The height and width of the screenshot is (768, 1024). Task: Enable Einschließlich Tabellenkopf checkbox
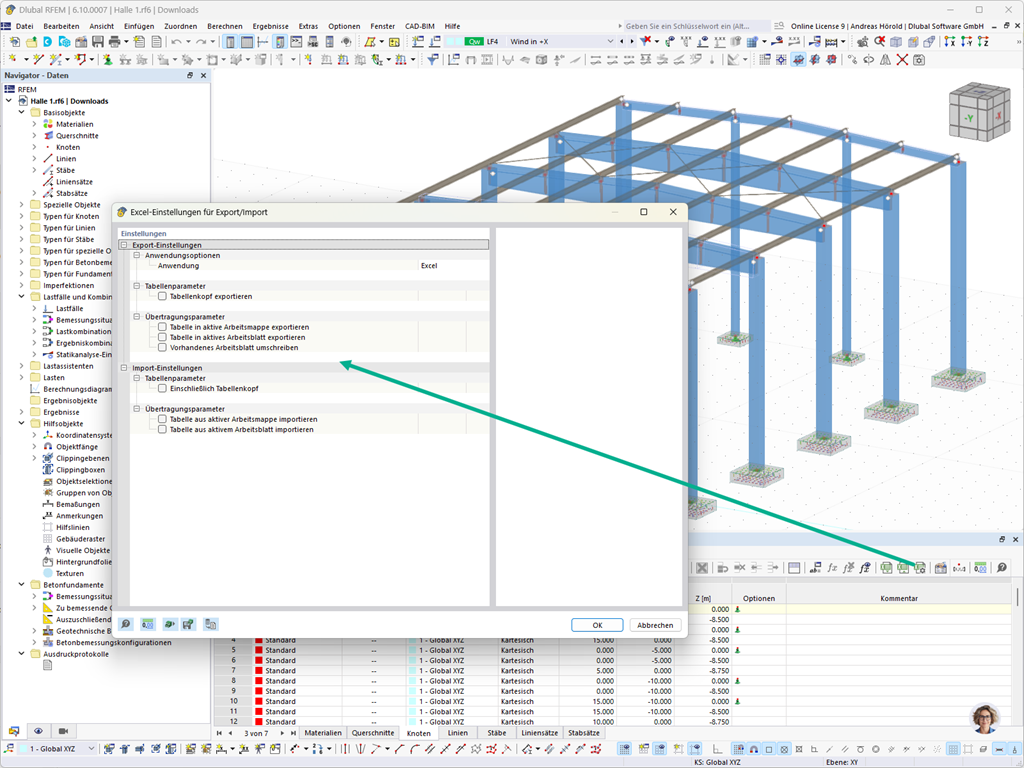point(162,389)
